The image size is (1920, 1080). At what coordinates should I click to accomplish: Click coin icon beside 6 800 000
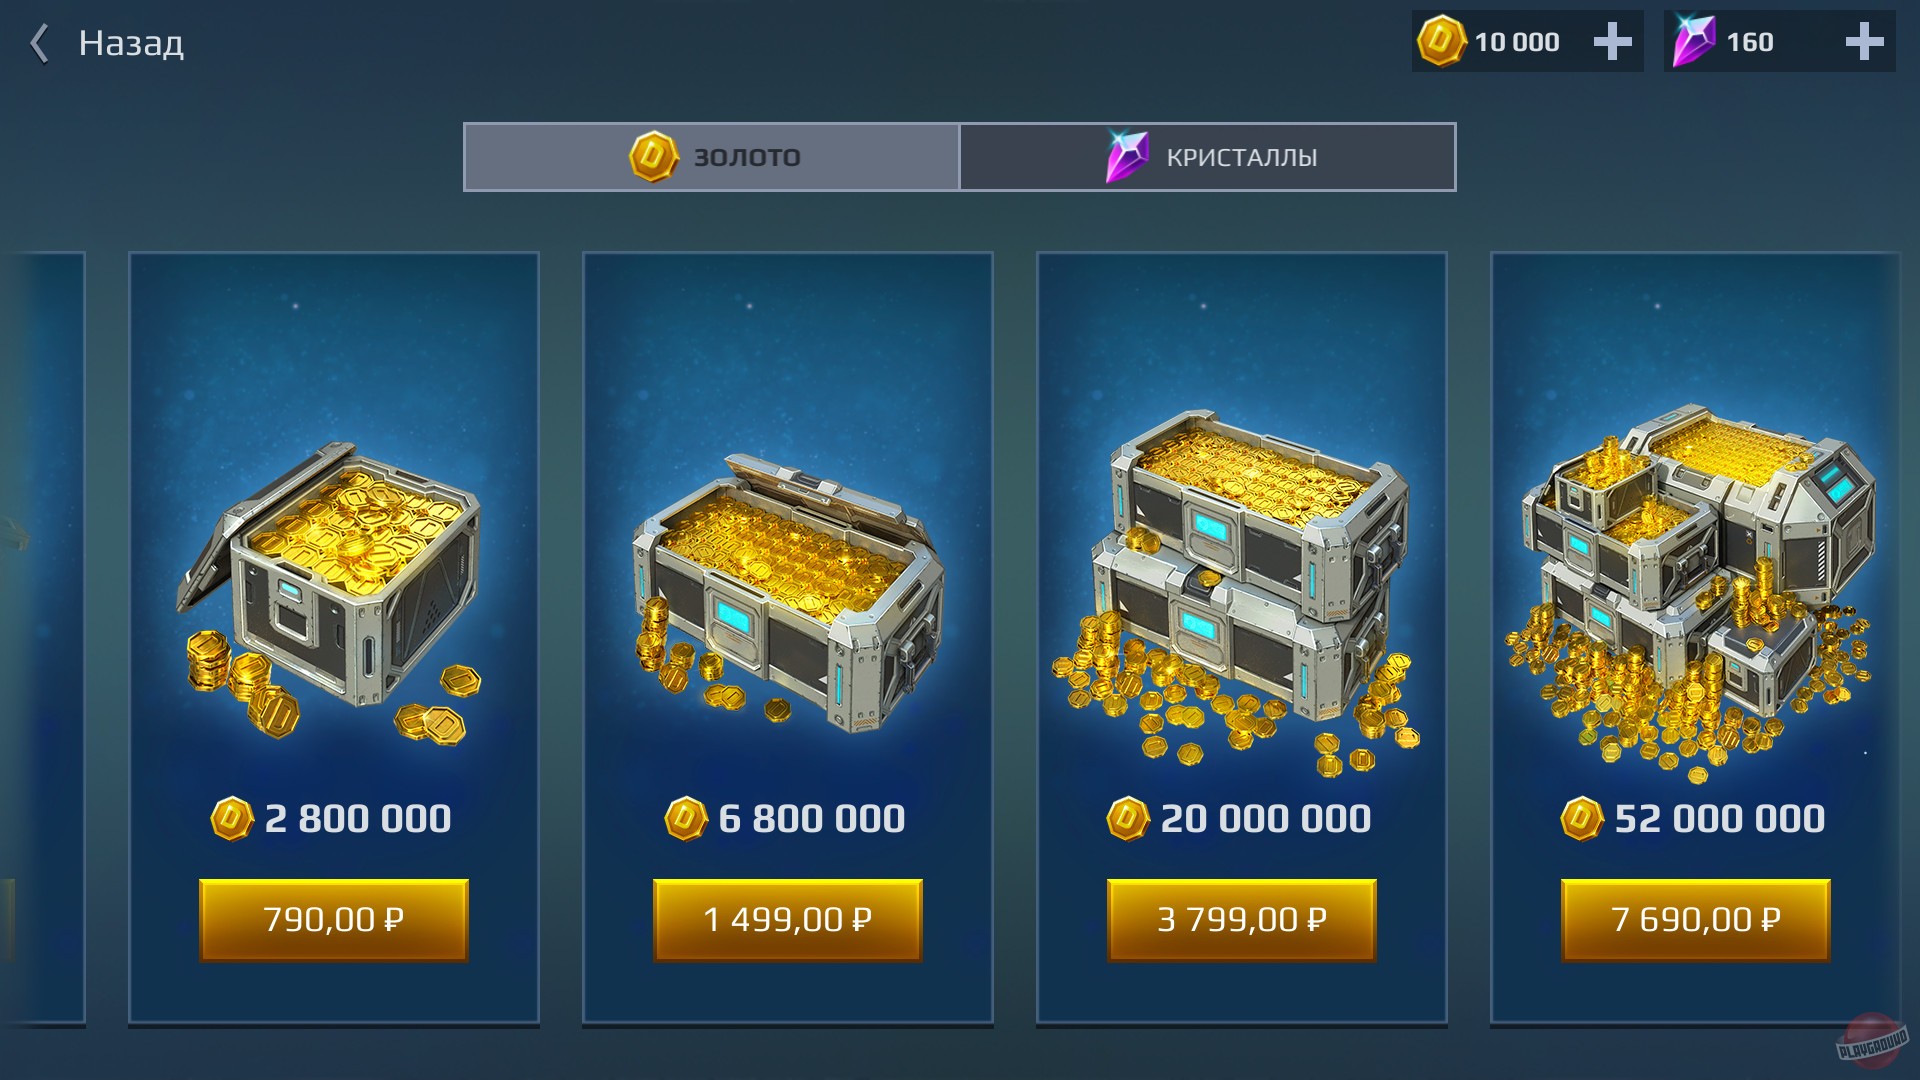686,819
